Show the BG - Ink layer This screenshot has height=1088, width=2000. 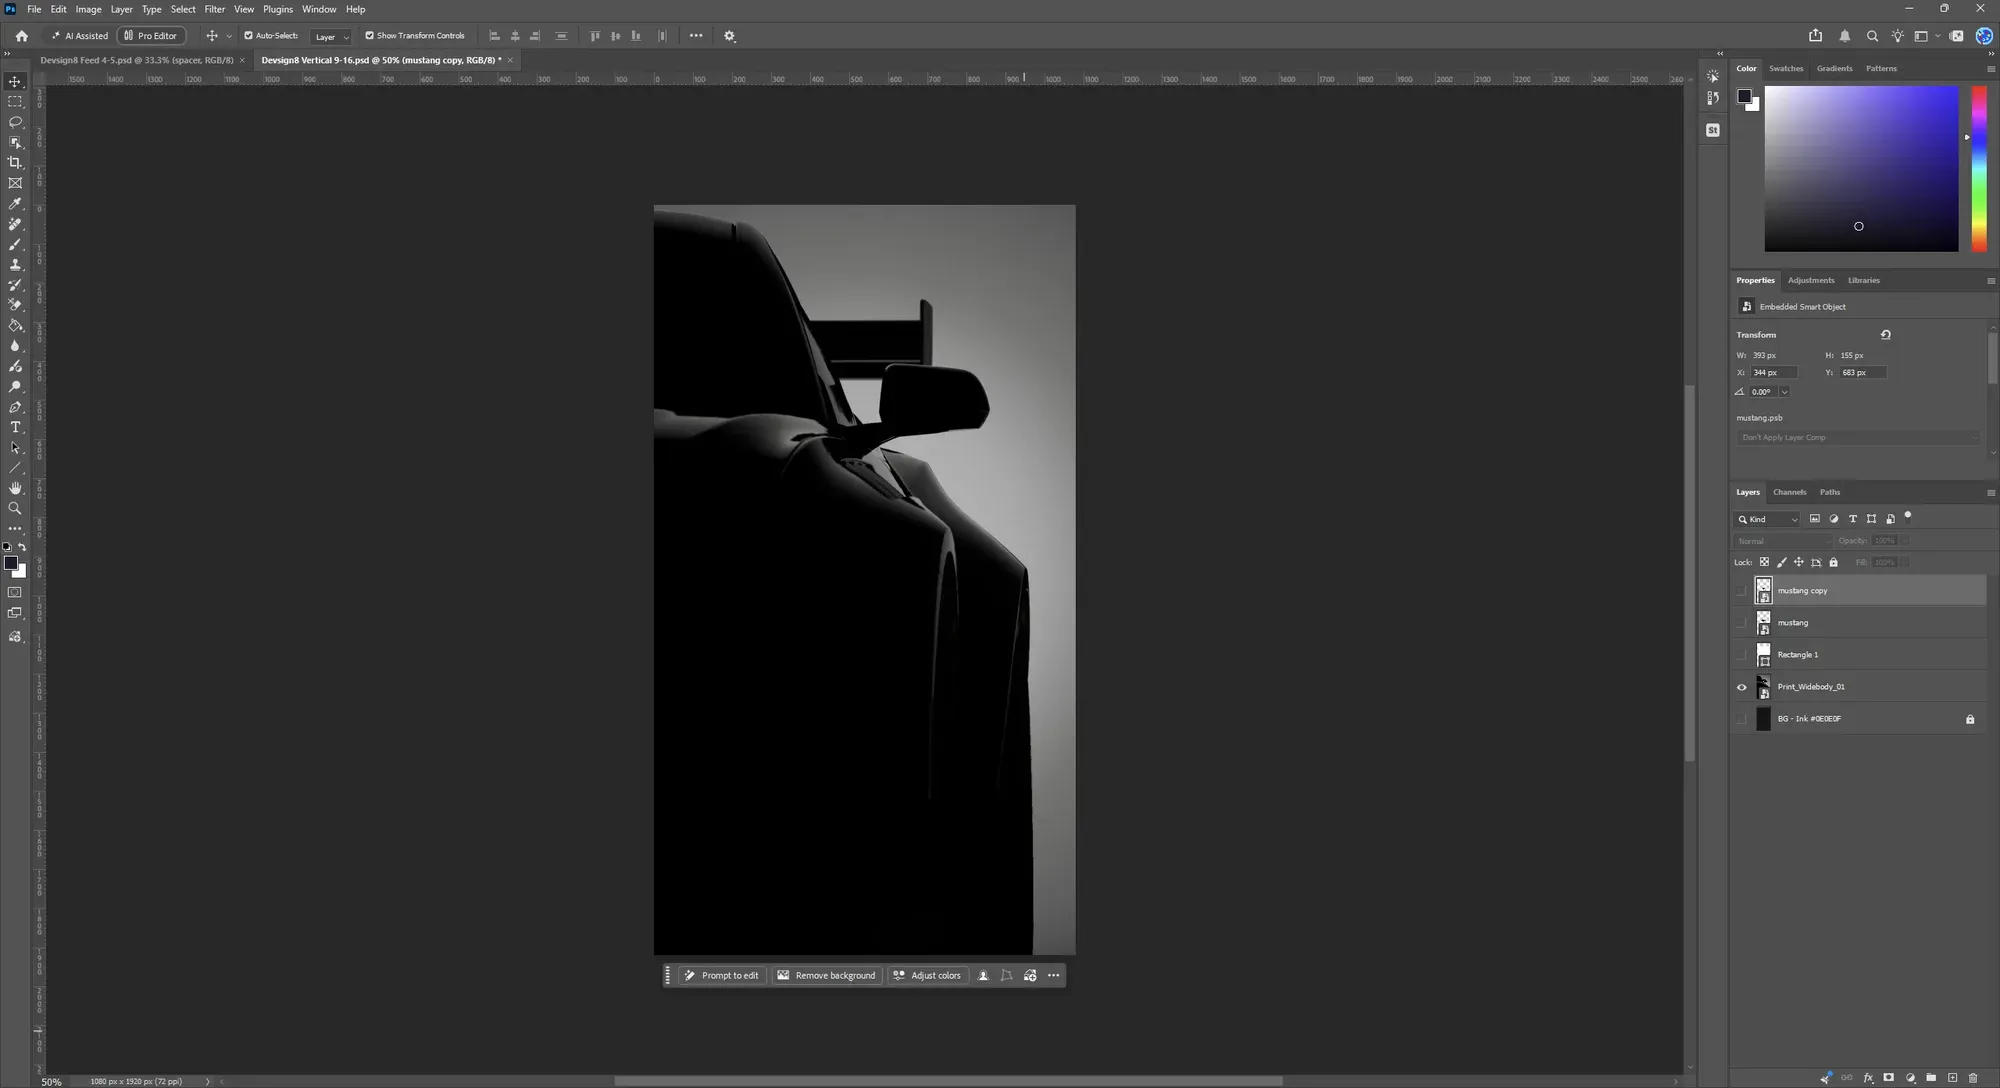coord(1741,719)
